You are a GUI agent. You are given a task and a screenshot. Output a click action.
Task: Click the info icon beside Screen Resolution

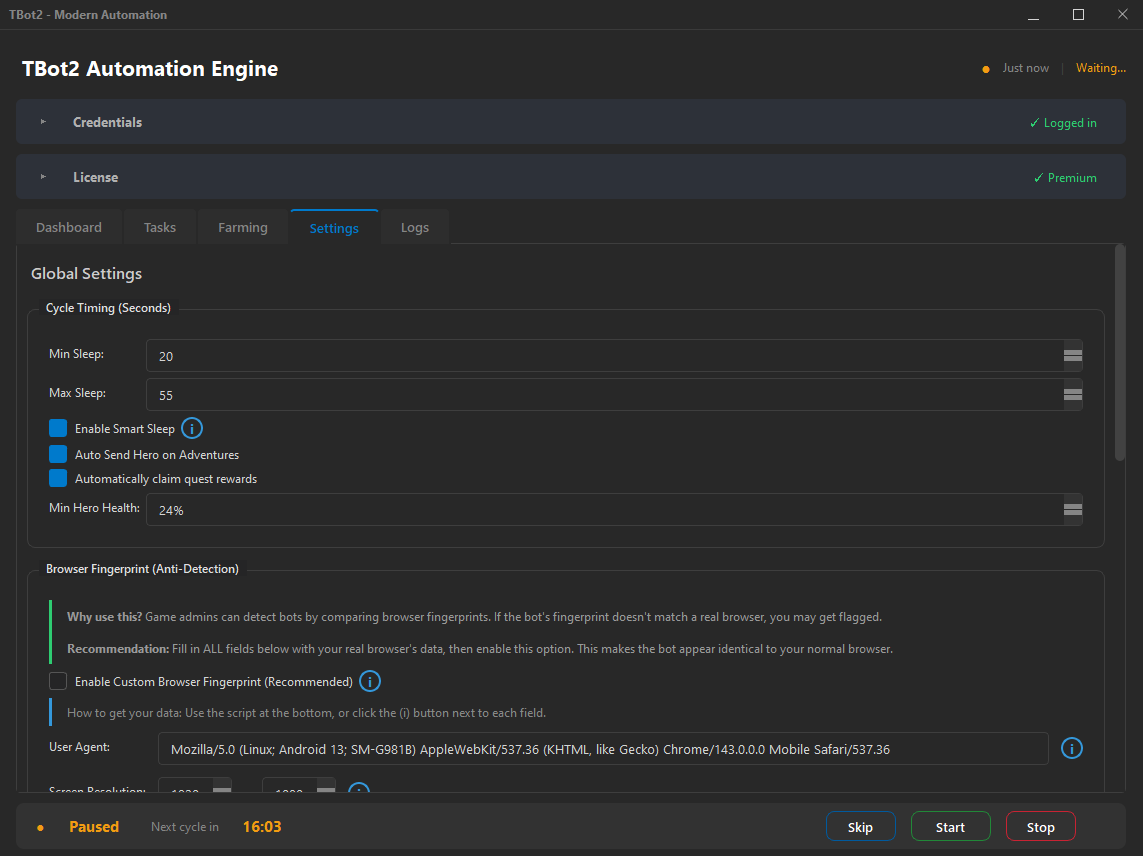point(358,792)
